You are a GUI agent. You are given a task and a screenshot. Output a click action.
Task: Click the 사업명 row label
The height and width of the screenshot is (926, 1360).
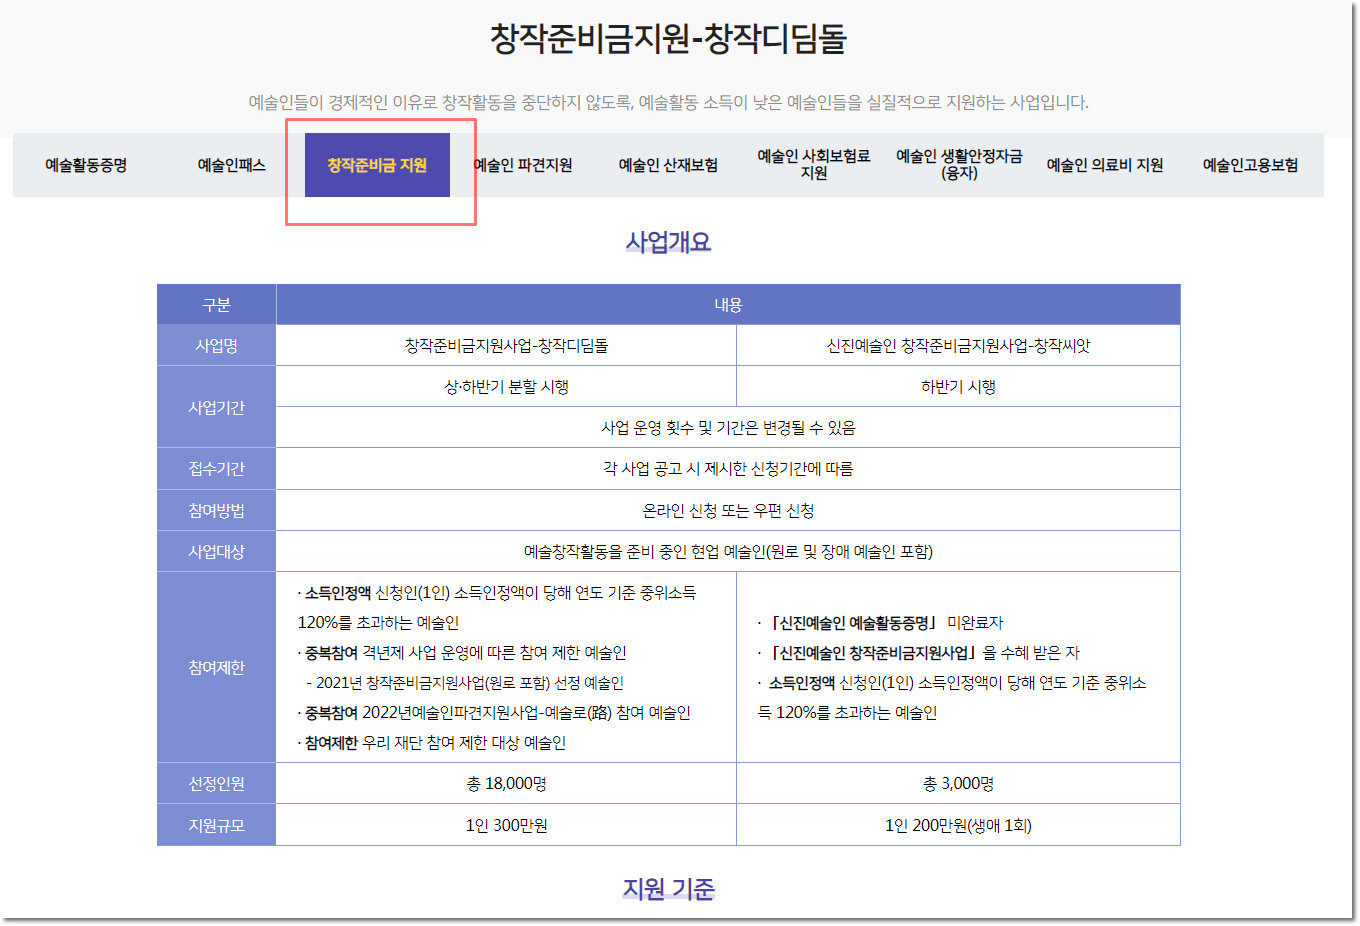pyautogui.click(x=216, y=346)
